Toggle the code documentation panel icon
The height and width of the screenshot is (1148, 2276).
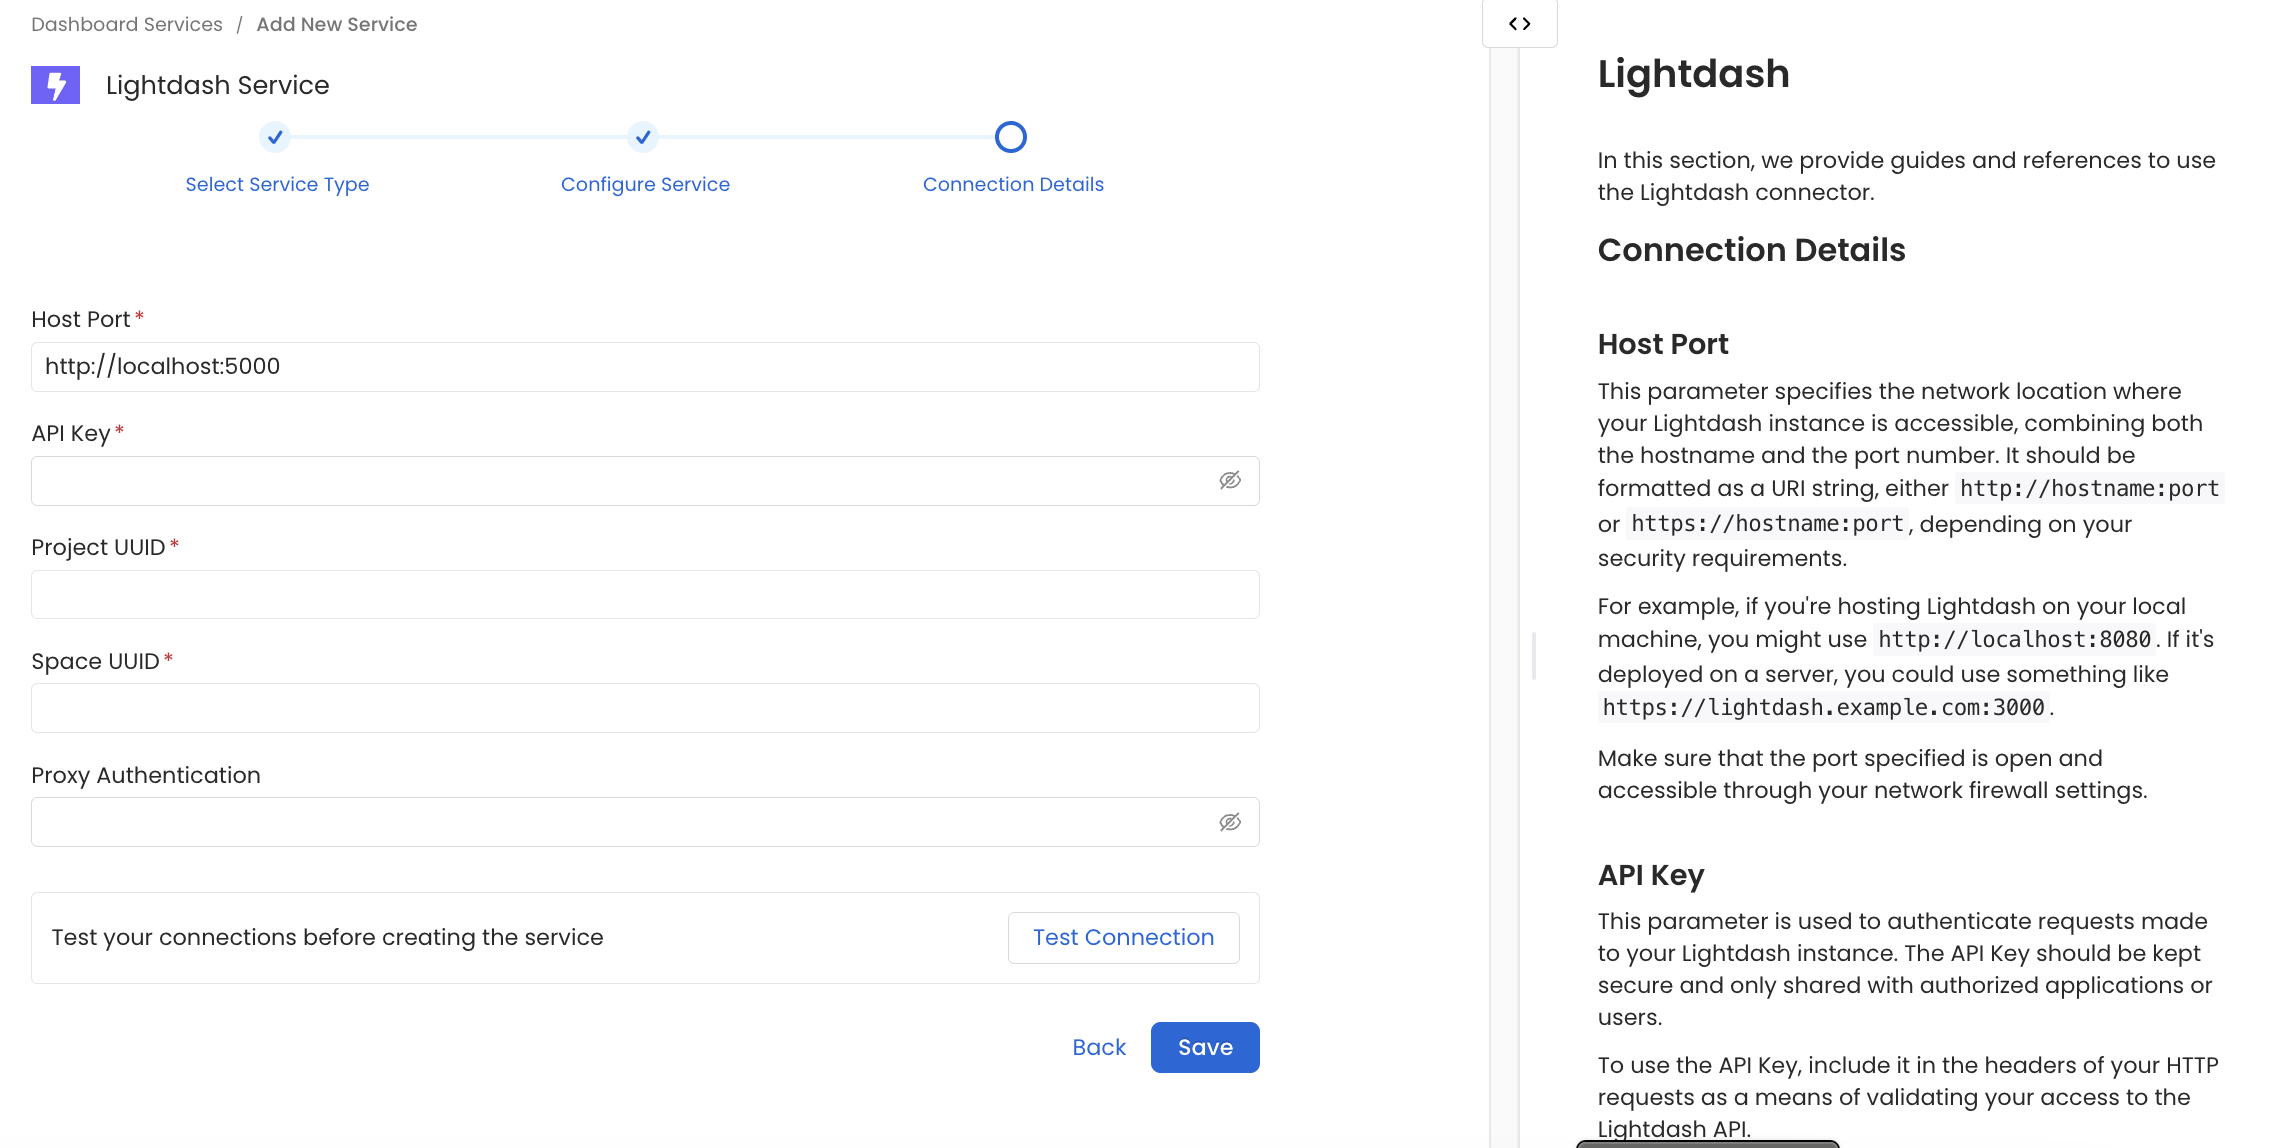(x=1519, y=23)
